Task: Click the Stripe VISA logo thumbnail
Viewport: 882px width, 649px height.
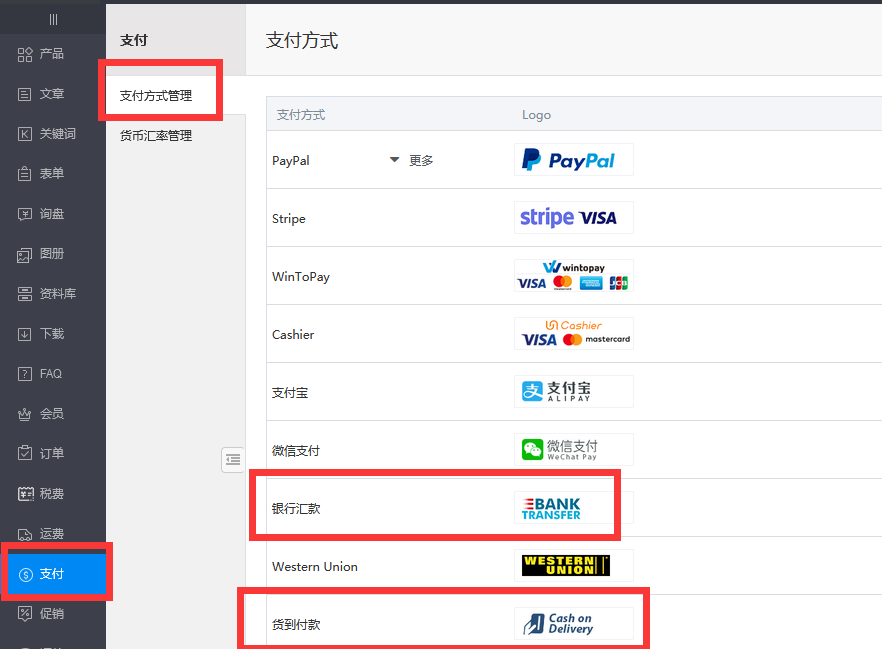Action: (x=573, y=218)
